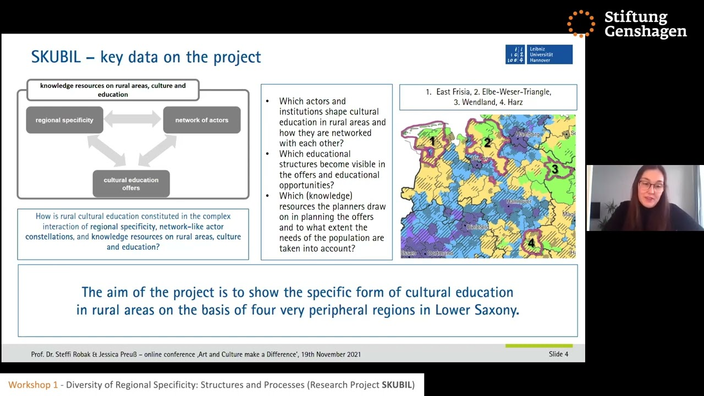Click region 2 Elbe-Weser-Triangle on map
This screenshot has height=396, width=704.
click(487, 143)
